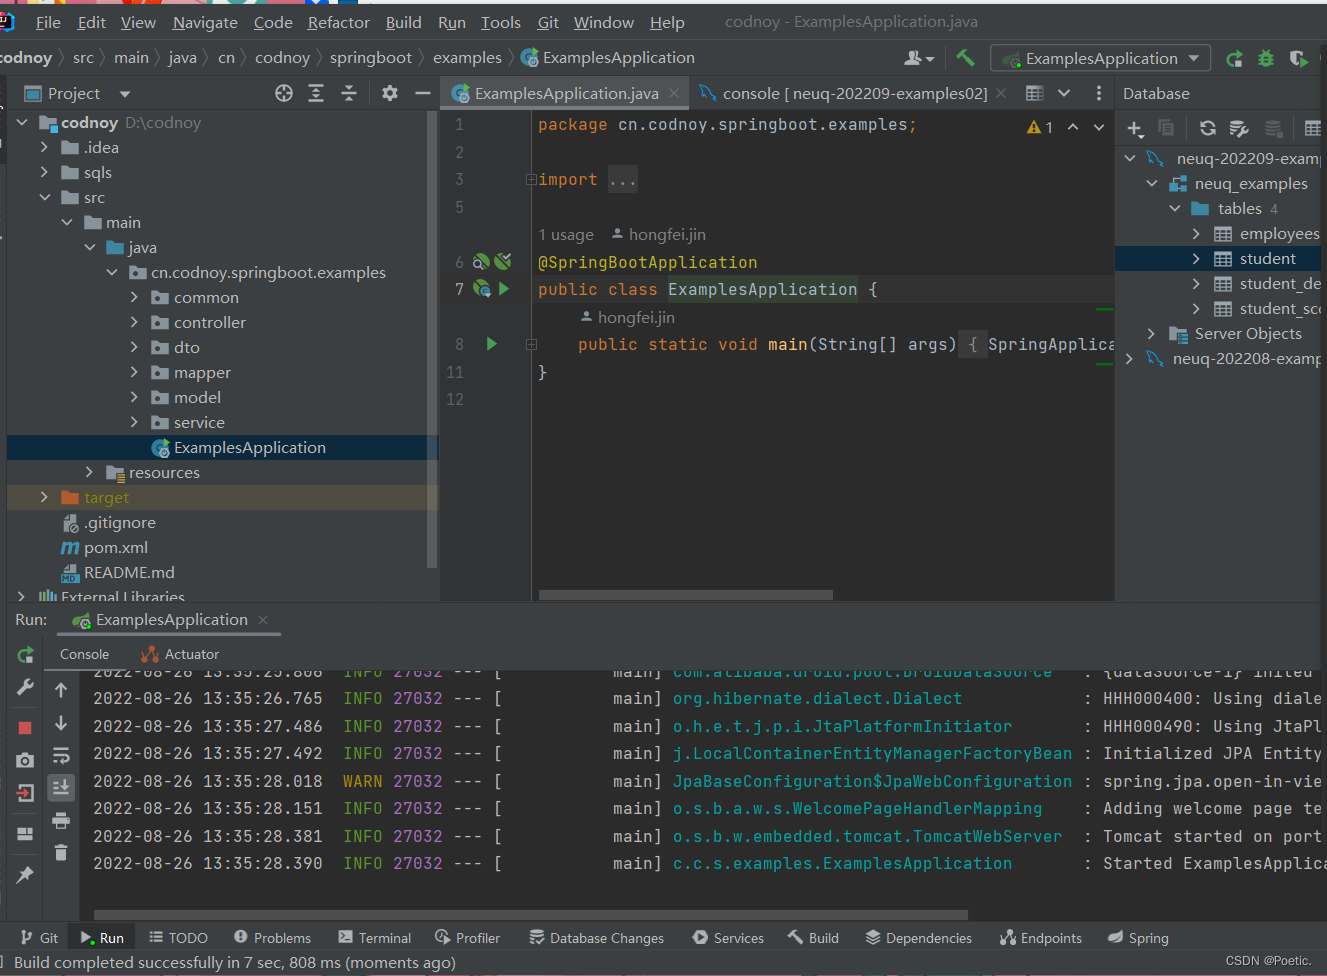Image resolution: width=1327 pixels, height=976 pixels.
Task: Open the Refactor menu
Action: coord(338,22)
